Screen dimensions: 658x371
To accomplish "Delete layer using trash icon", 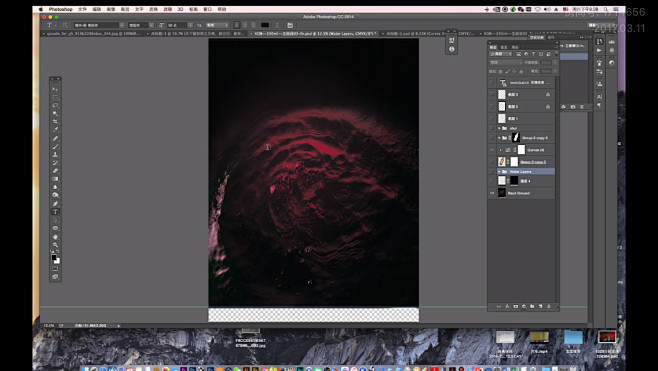I will 549,307.
